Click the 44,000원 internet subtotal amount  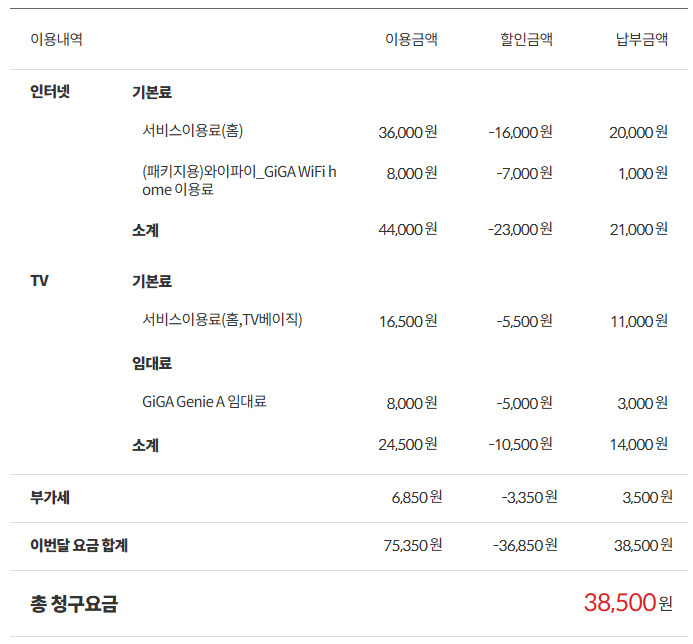click(408, 230)
